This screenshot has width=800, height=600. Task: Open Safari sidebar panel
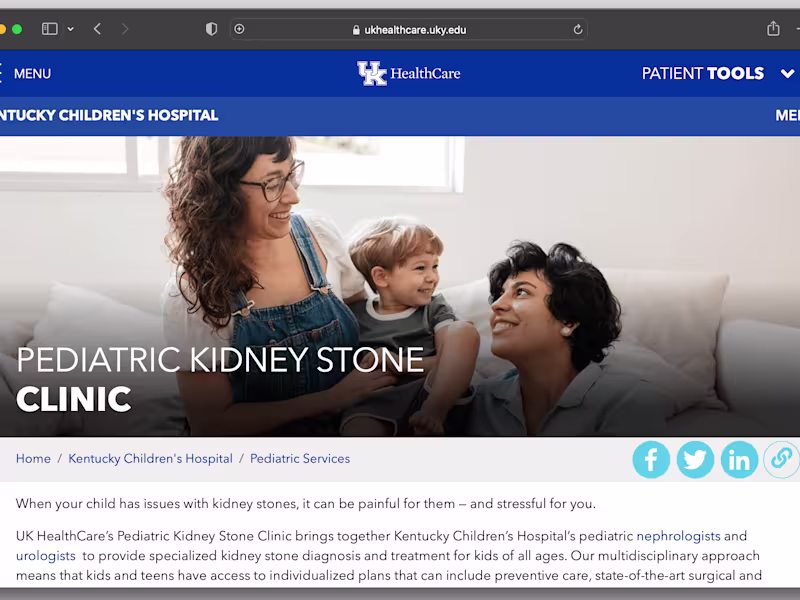click(49, 29)
